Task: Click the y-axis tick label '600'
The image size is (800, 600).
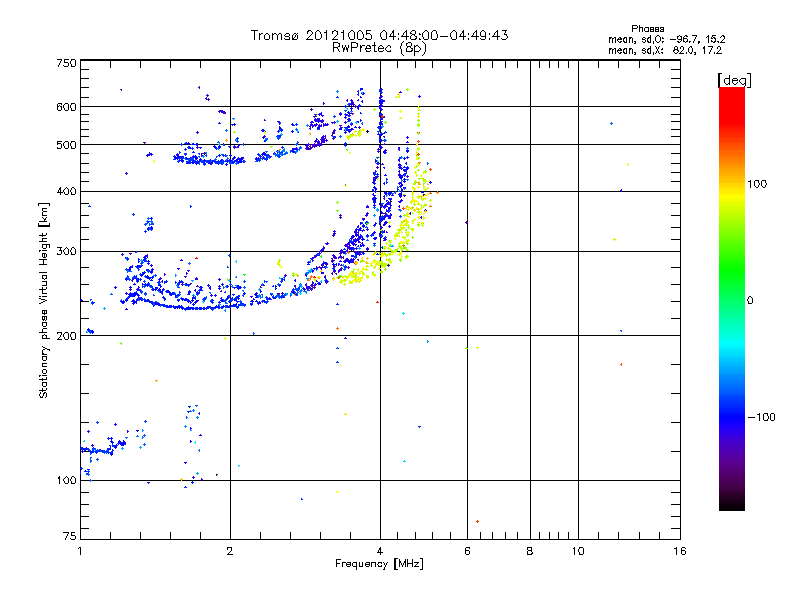Action: (x=66, y=107)
